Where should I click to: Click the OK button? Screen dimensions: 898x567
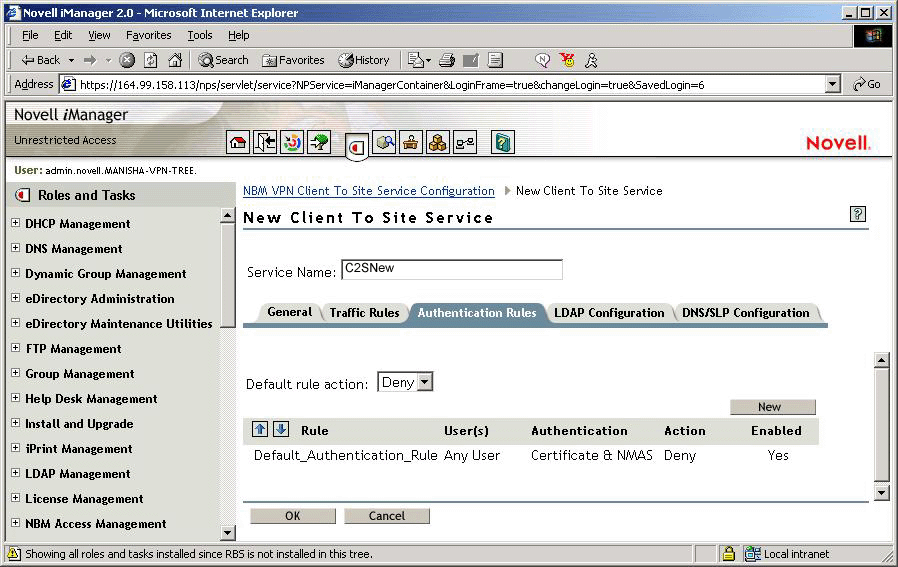pyautogui.click(x=293, y=515)
